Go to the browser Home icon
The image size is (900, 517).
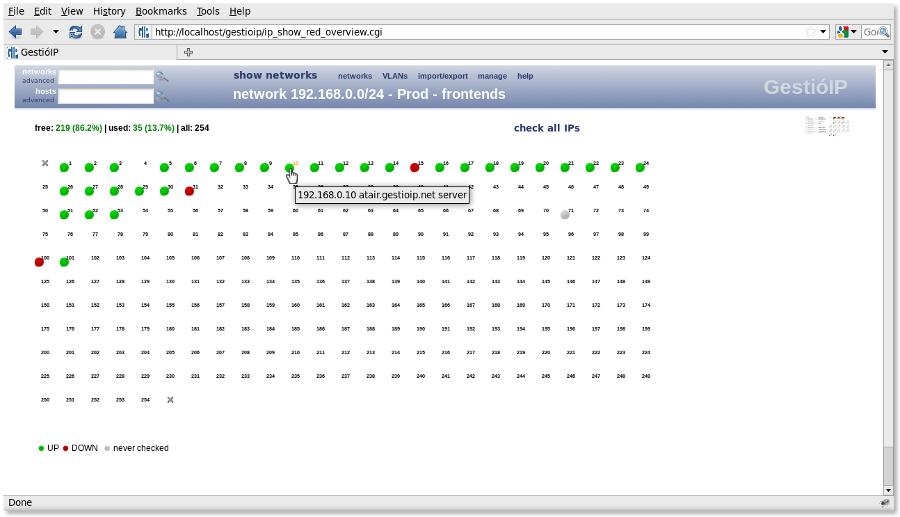point(120,32)
